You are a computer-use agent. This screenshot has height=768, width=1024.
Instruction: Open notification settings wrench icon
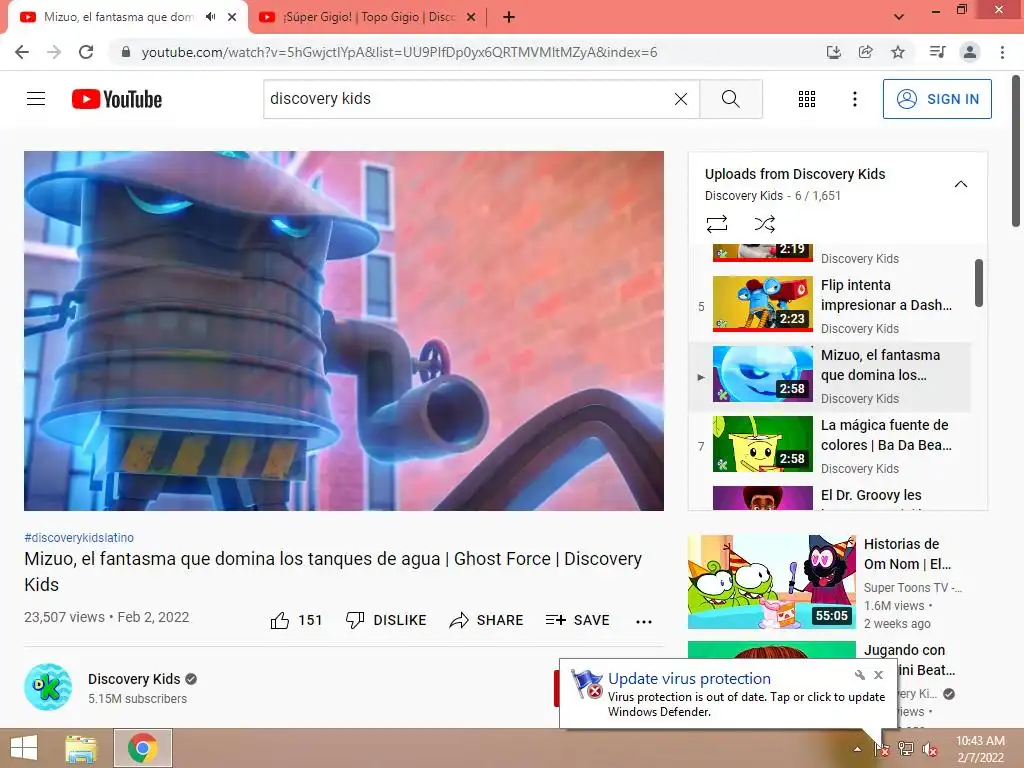859,675
